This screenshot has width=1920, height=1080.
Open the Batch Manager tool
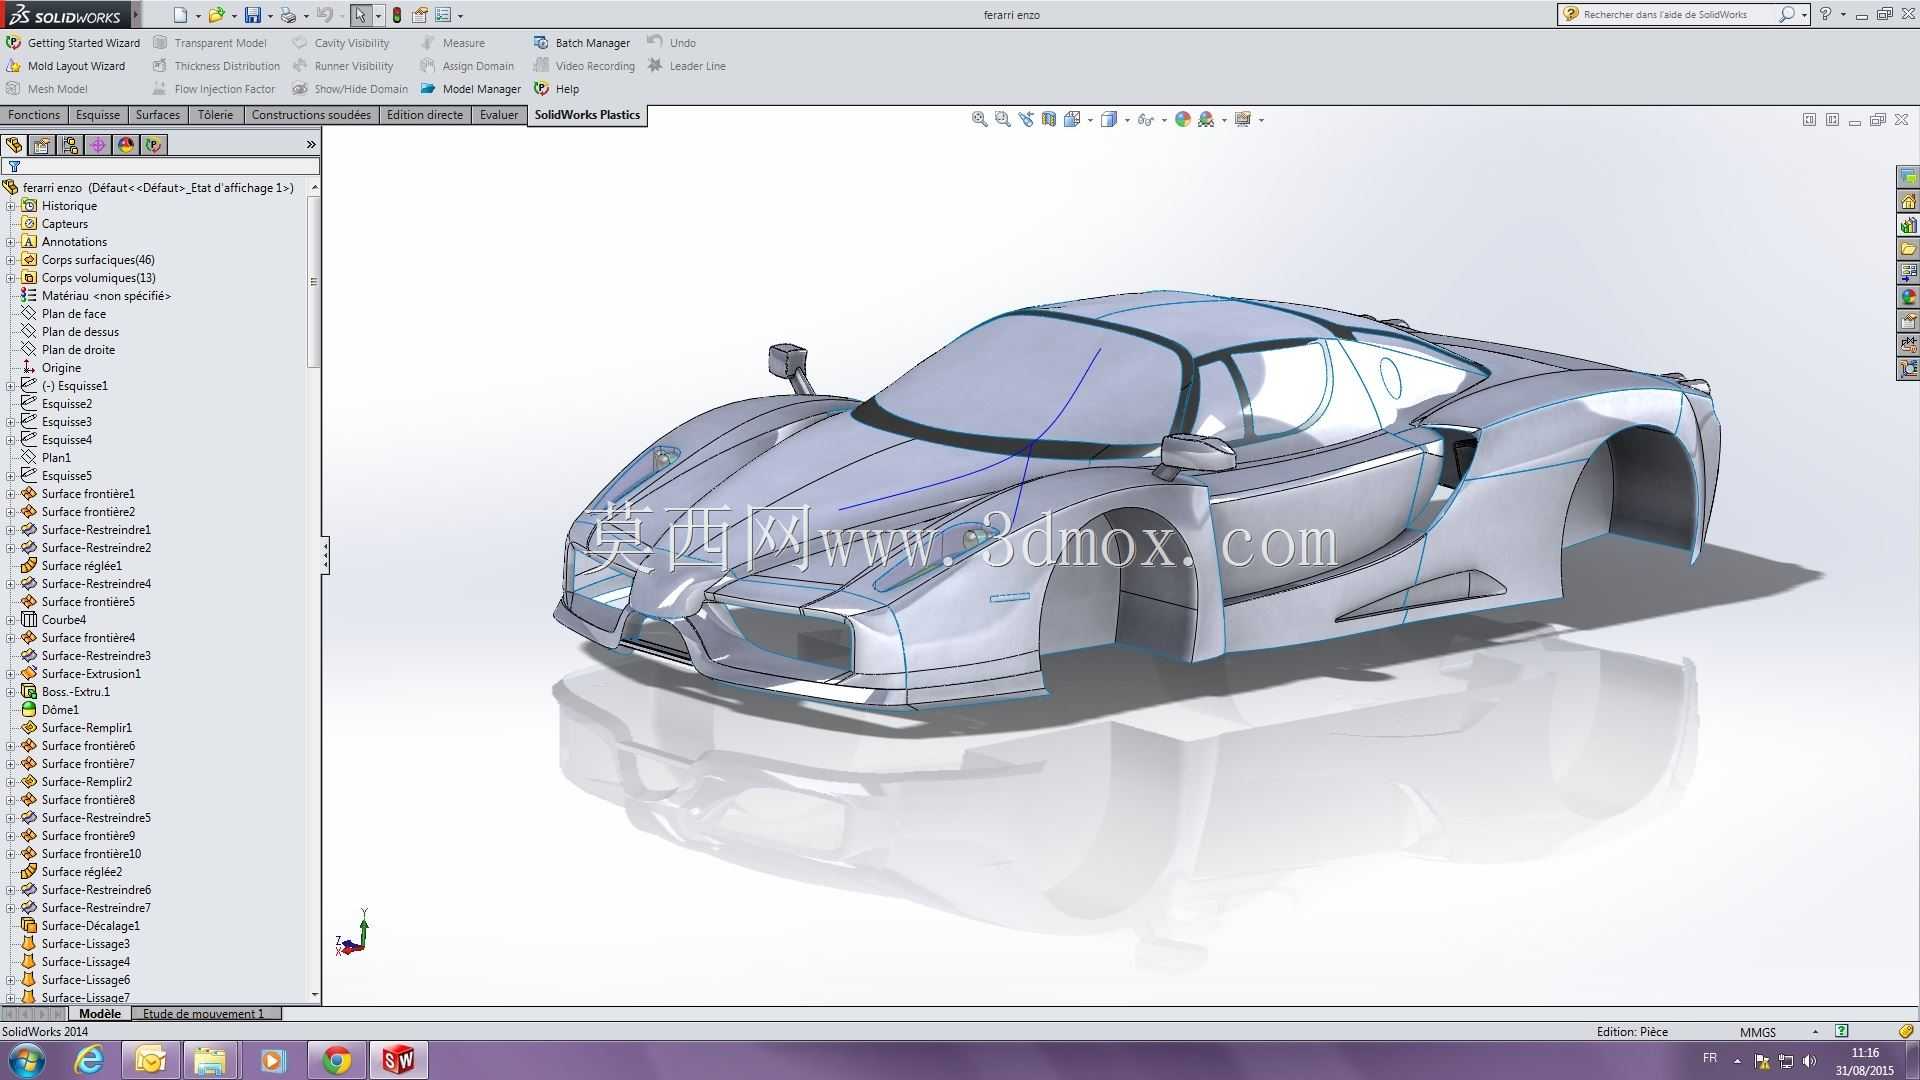pos(582,43)
